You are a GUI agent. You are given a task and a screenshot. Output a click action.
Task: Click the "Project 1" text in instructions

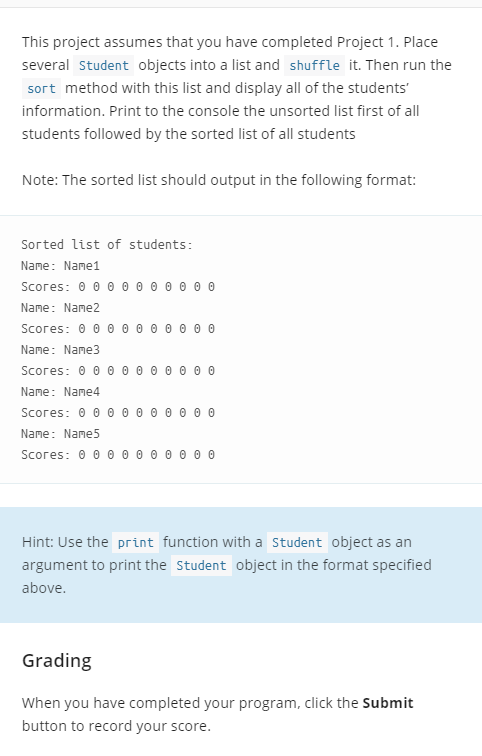[366, 42]
